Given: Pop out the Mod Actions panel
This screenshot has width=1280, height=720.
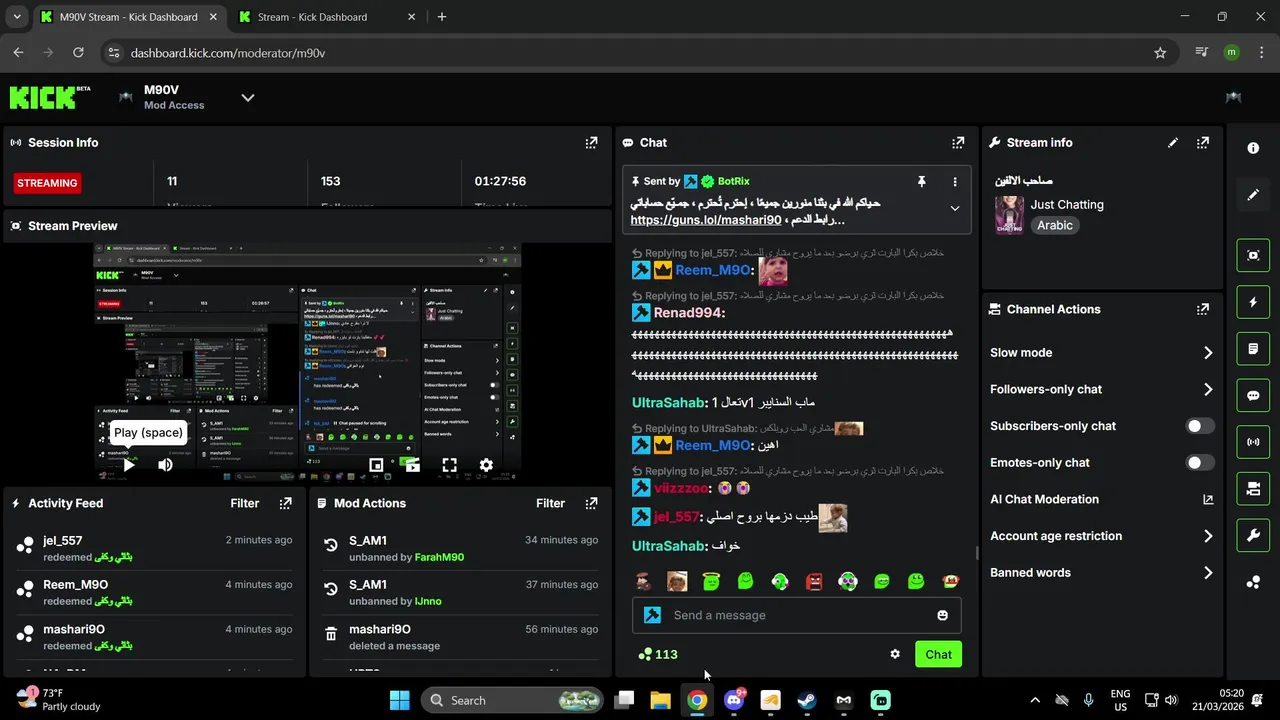Looking at the screenshot, I should [591, 504].
